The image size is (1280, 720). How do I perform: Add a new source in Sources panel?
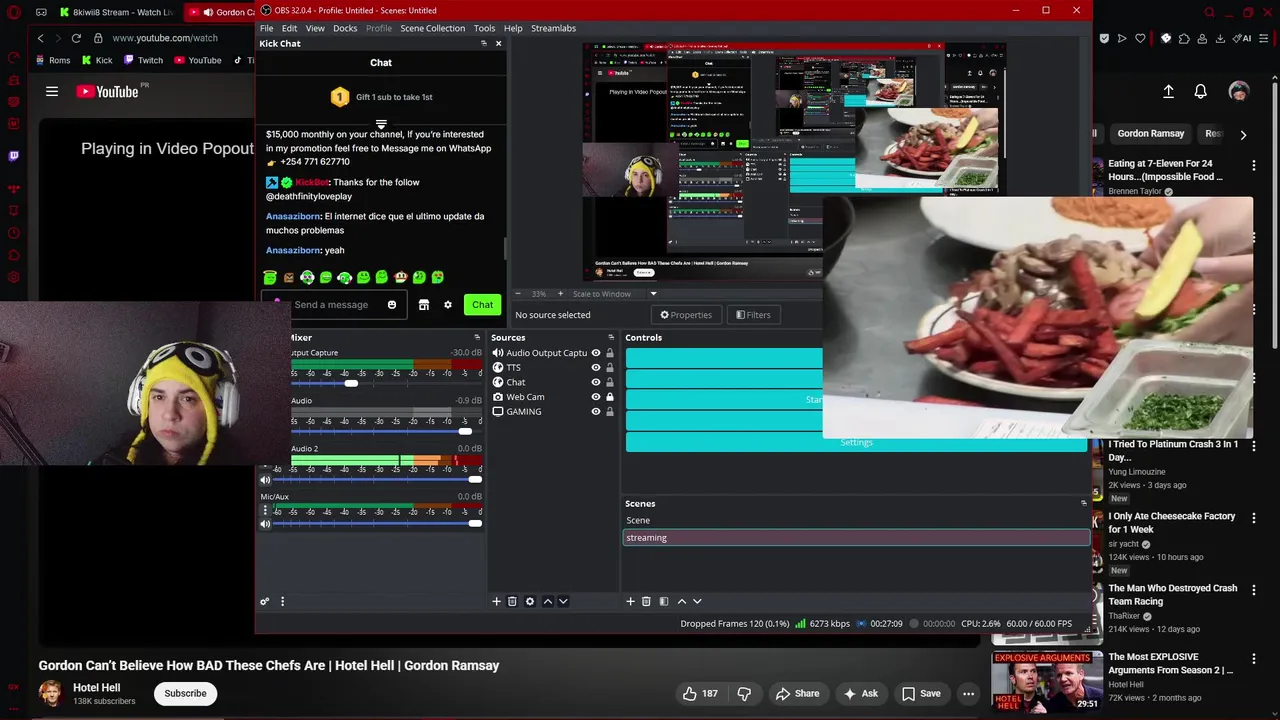tap(496, 601)
